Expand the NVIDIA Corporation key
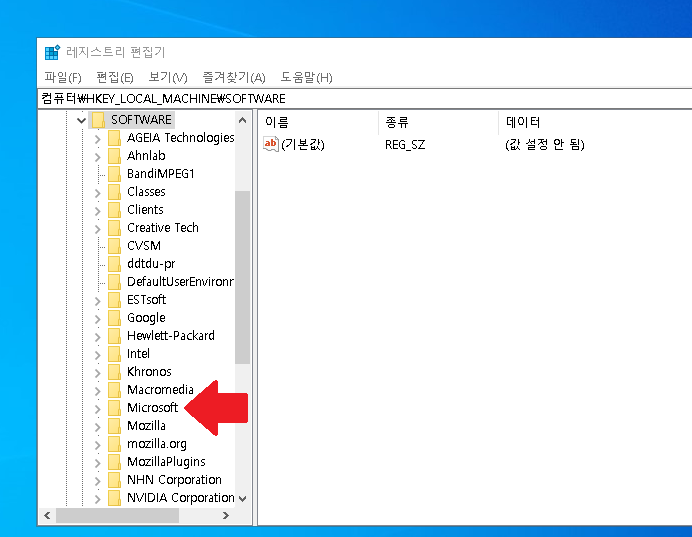Viewport: 692px width, 537px height. pyautogui.click(x=98, y=499)
